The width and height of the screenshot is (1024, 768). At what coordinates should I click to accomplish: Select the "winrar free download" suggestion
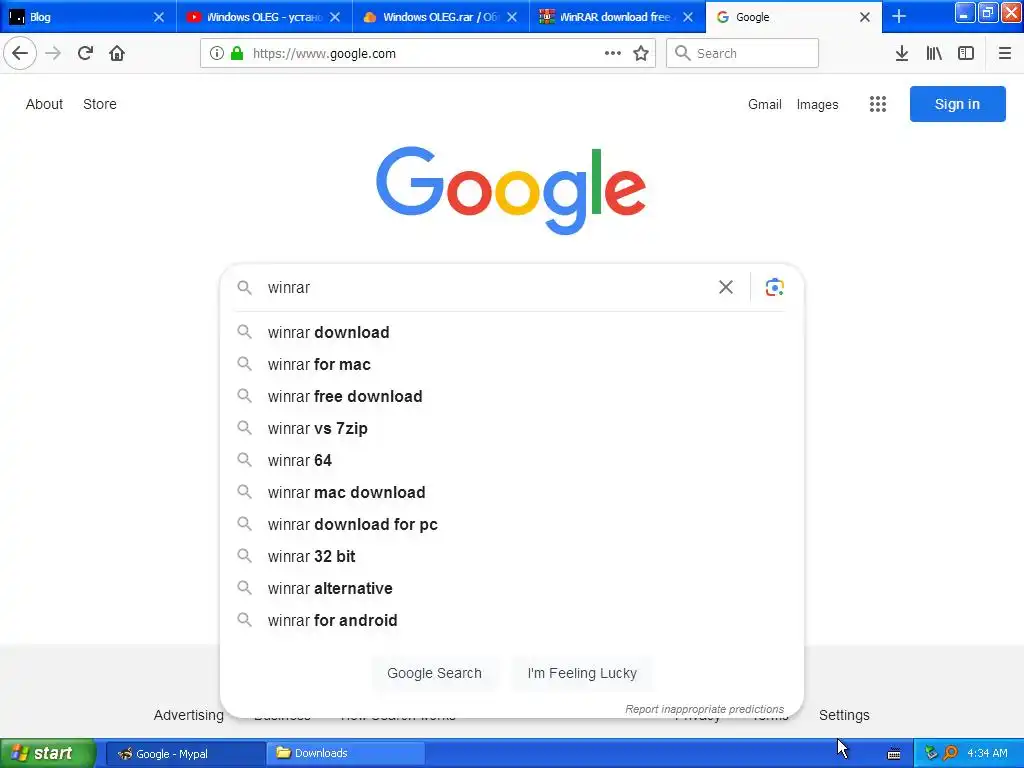[x=345, y=396]
